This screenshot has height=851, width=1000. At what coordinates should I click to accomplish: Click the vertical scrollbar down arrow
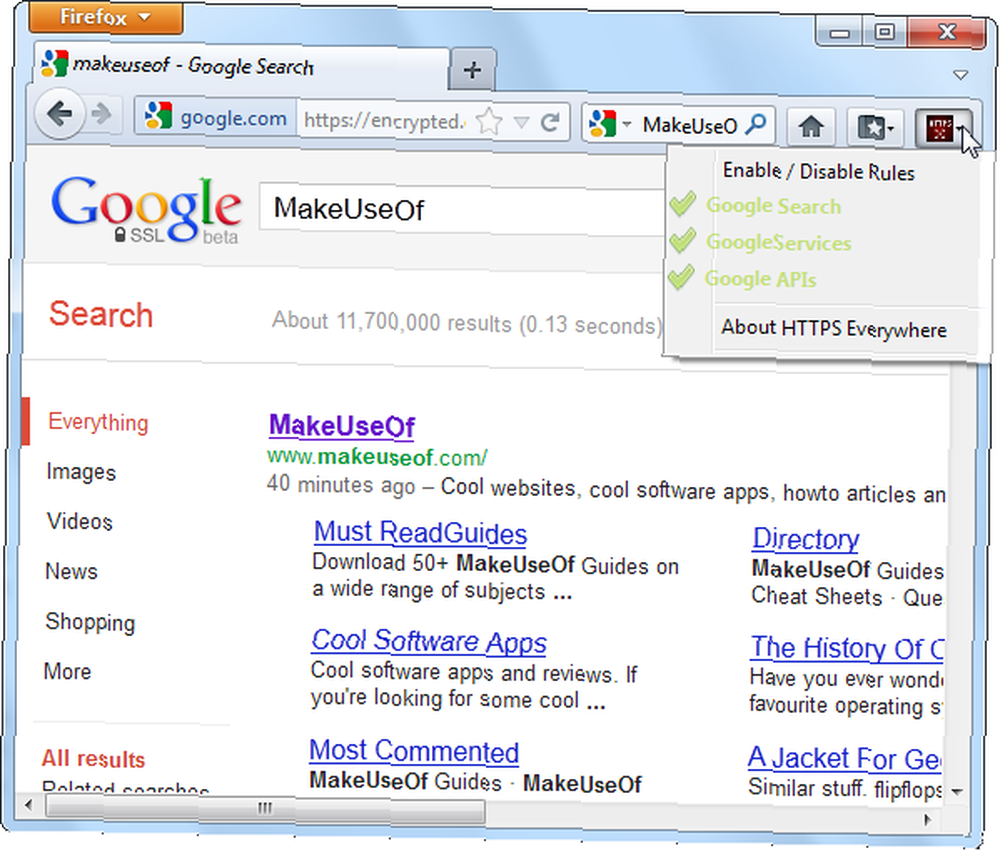tap(957, 792)
